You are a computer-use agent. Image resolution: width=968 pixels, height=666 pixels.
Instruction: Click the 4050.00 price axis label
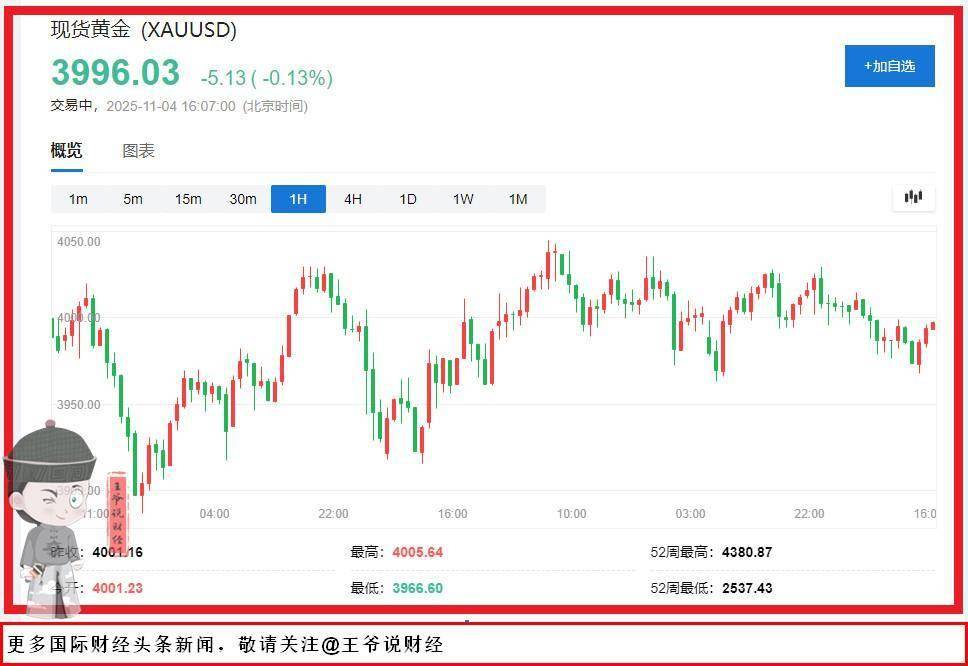pyautogui.click(x=78, y=241)
